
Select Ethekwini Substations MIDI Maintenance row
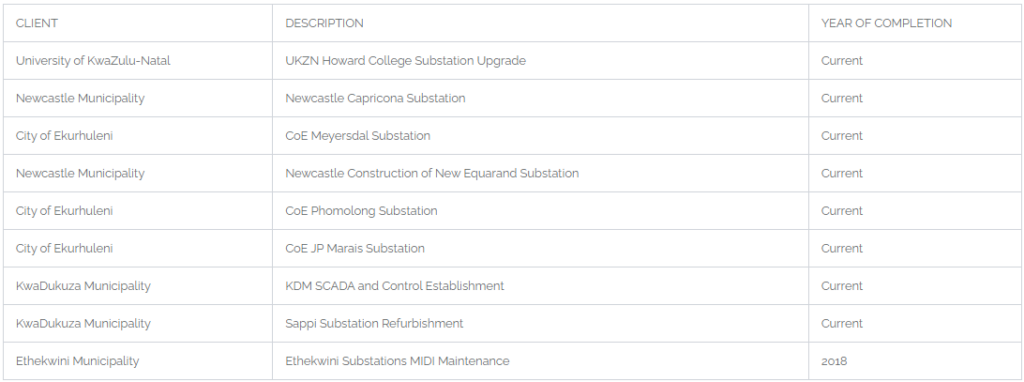512,361
